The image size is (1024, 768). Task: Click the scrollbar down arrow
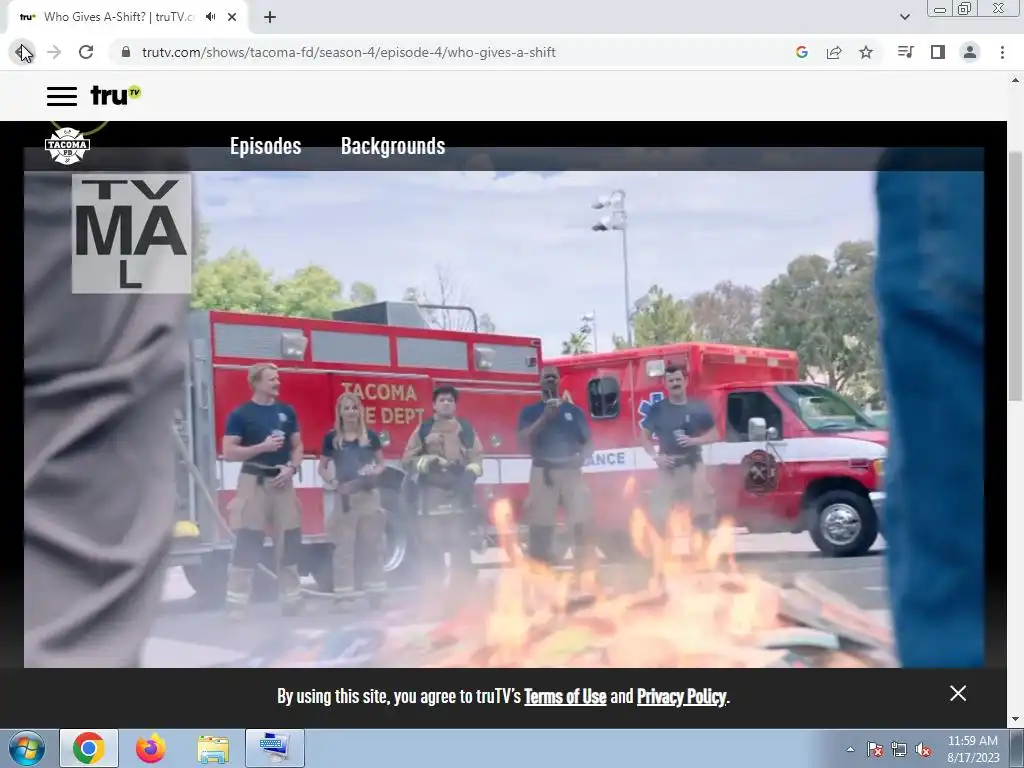click(x=1015, y=720)
